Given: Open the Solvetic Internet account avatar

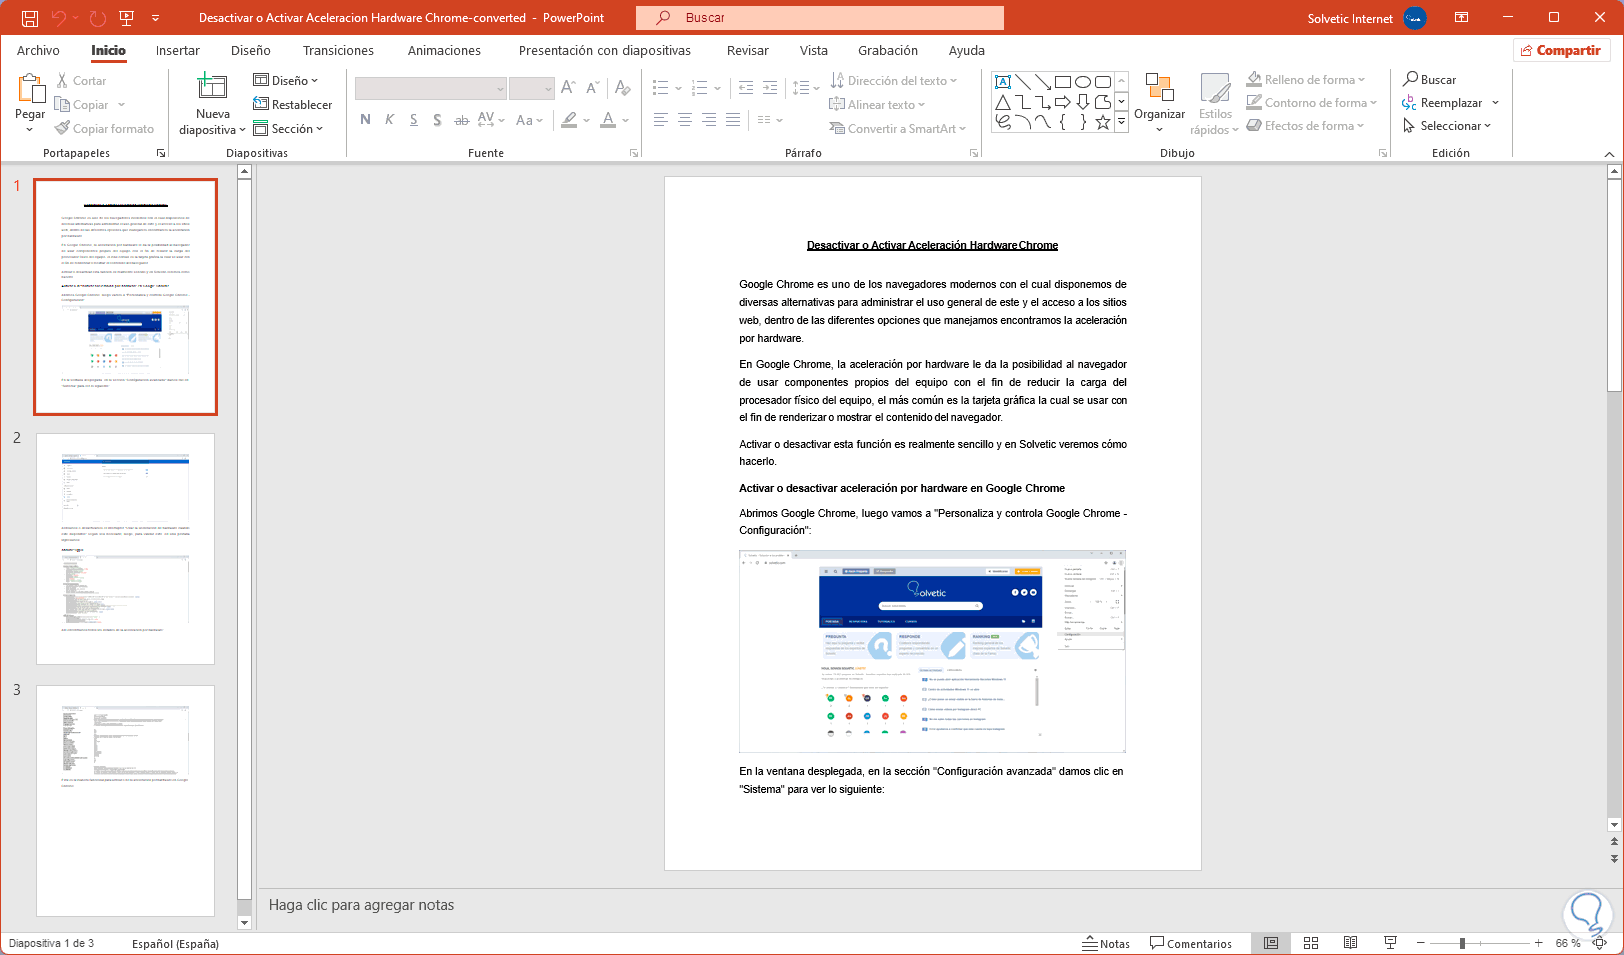Looking at the screenshot, I should (x=1415, y=18).
